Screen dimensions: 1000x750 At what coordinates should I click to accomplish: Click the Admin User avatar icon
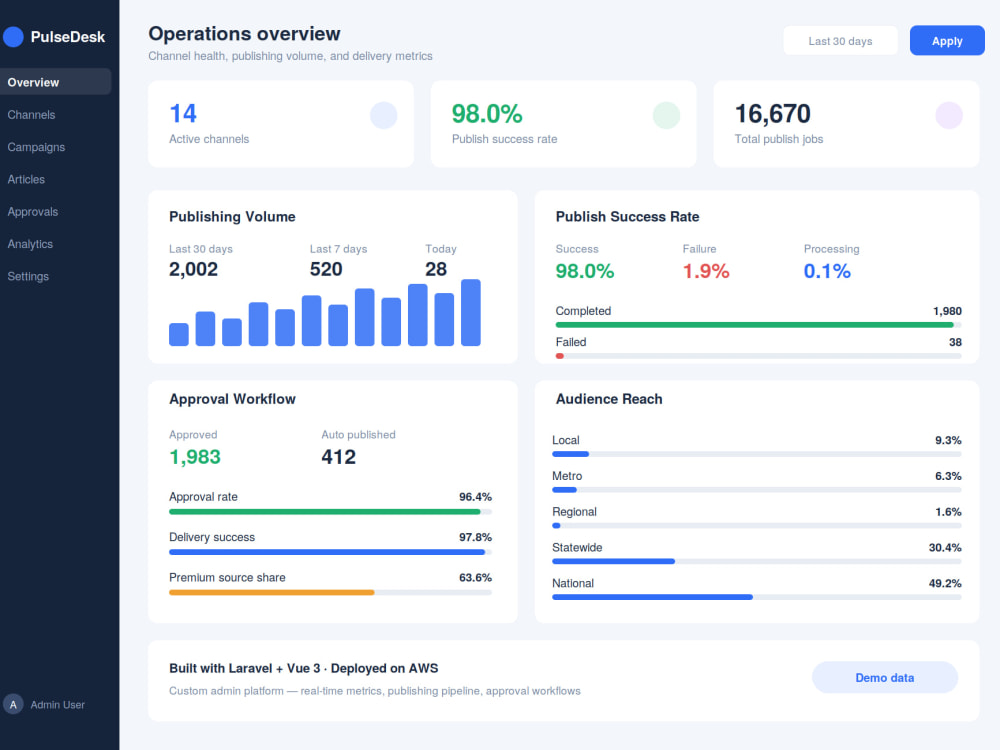[x=13, y=704]
